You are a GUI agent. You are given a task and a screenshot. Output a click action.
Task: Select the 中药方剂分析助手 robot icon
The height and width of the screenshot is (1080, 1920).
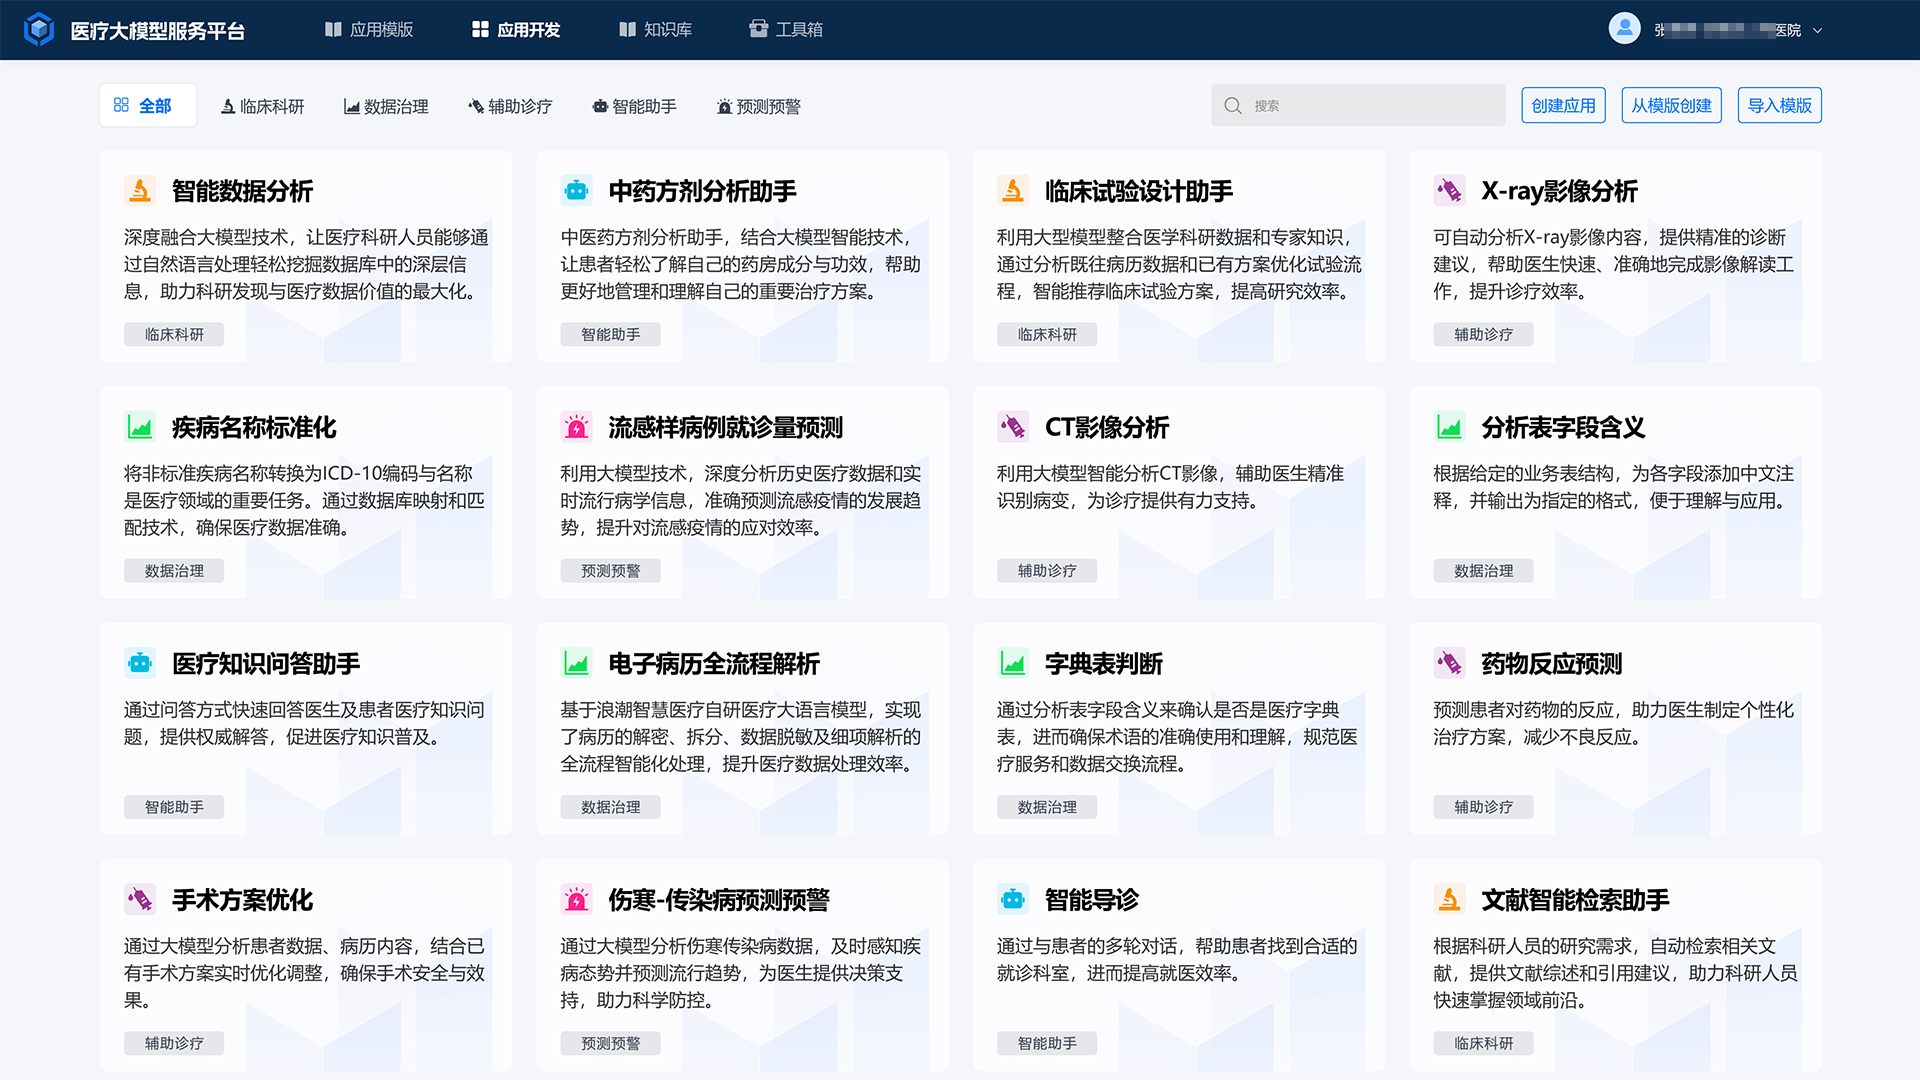click(577, 190)
